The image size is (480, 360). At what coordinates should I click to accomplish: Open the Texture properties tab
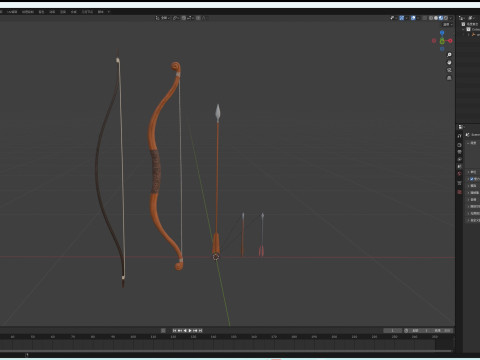(459, 192)
